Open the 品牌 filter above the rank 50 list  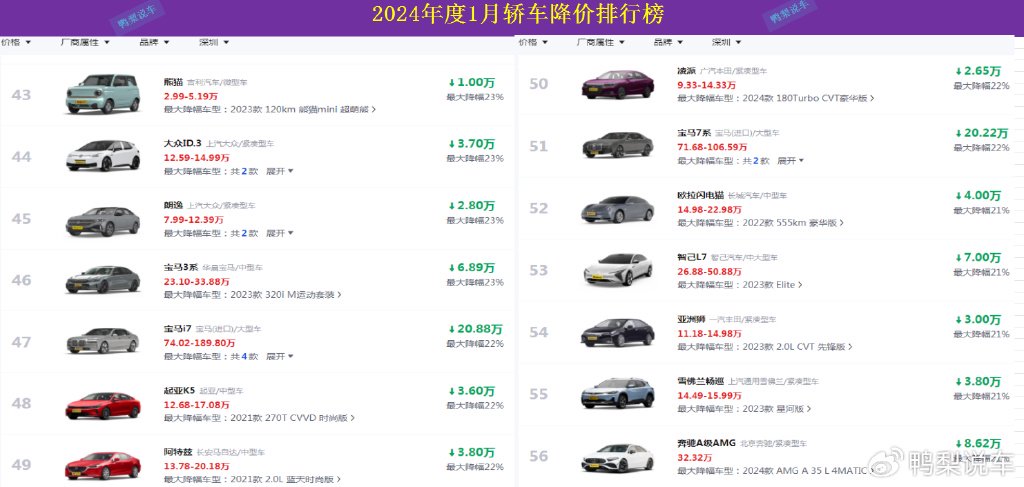pos(668,42)
